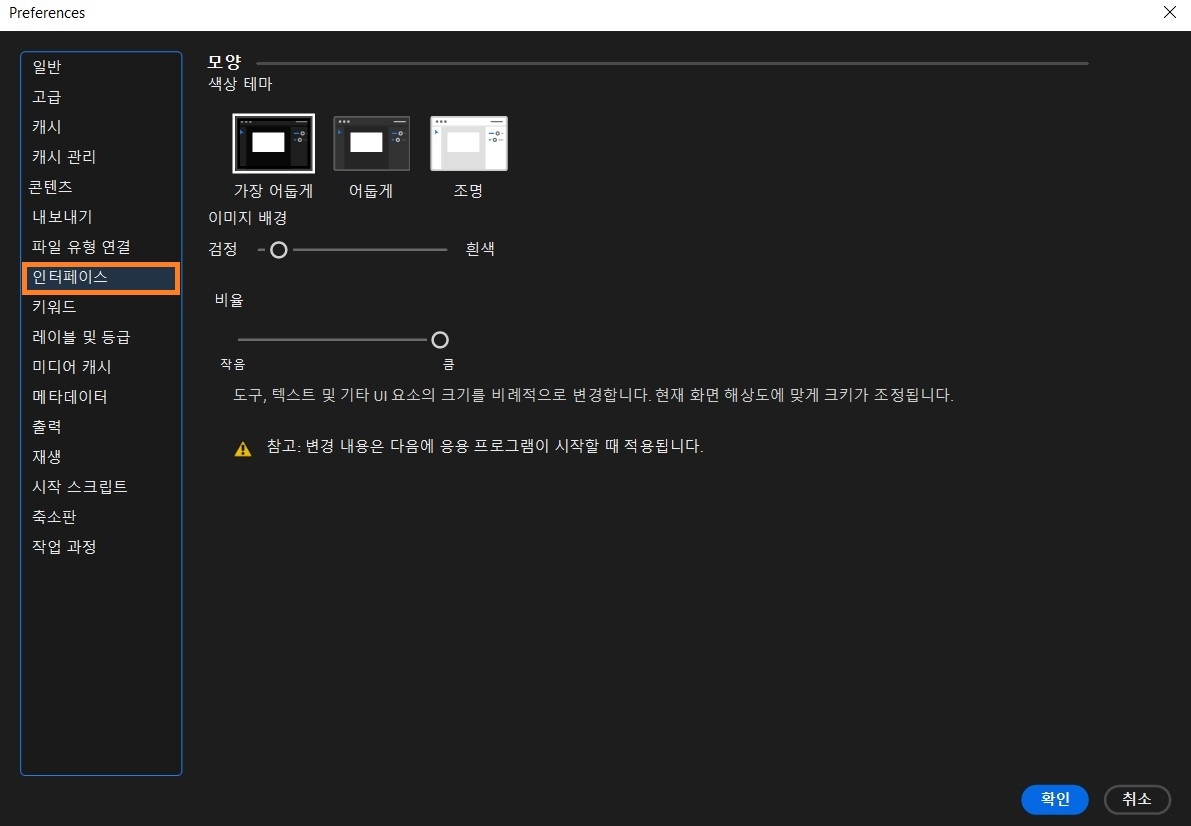The height and width of the screenshot is (826, 1191).
Task: Confirm preferences with the 확인 button
Action: coord(1054,799)
